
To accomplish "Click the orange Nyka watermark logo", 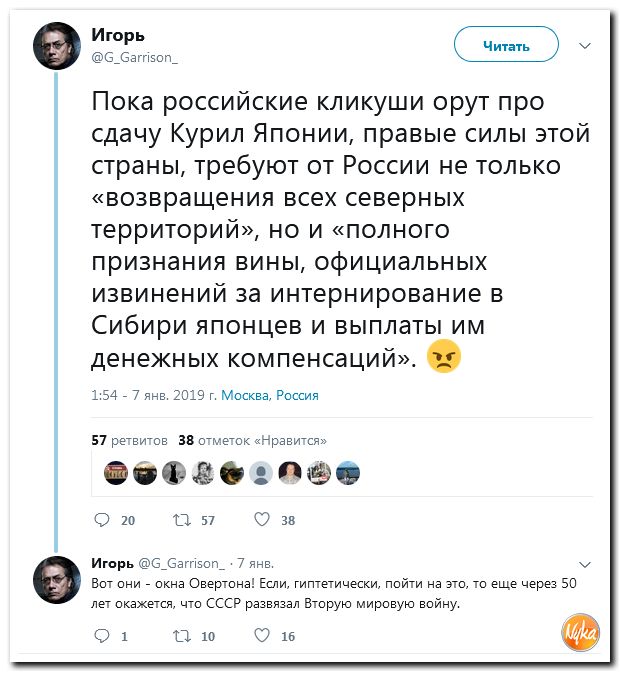I will click(x=580, y=633).
